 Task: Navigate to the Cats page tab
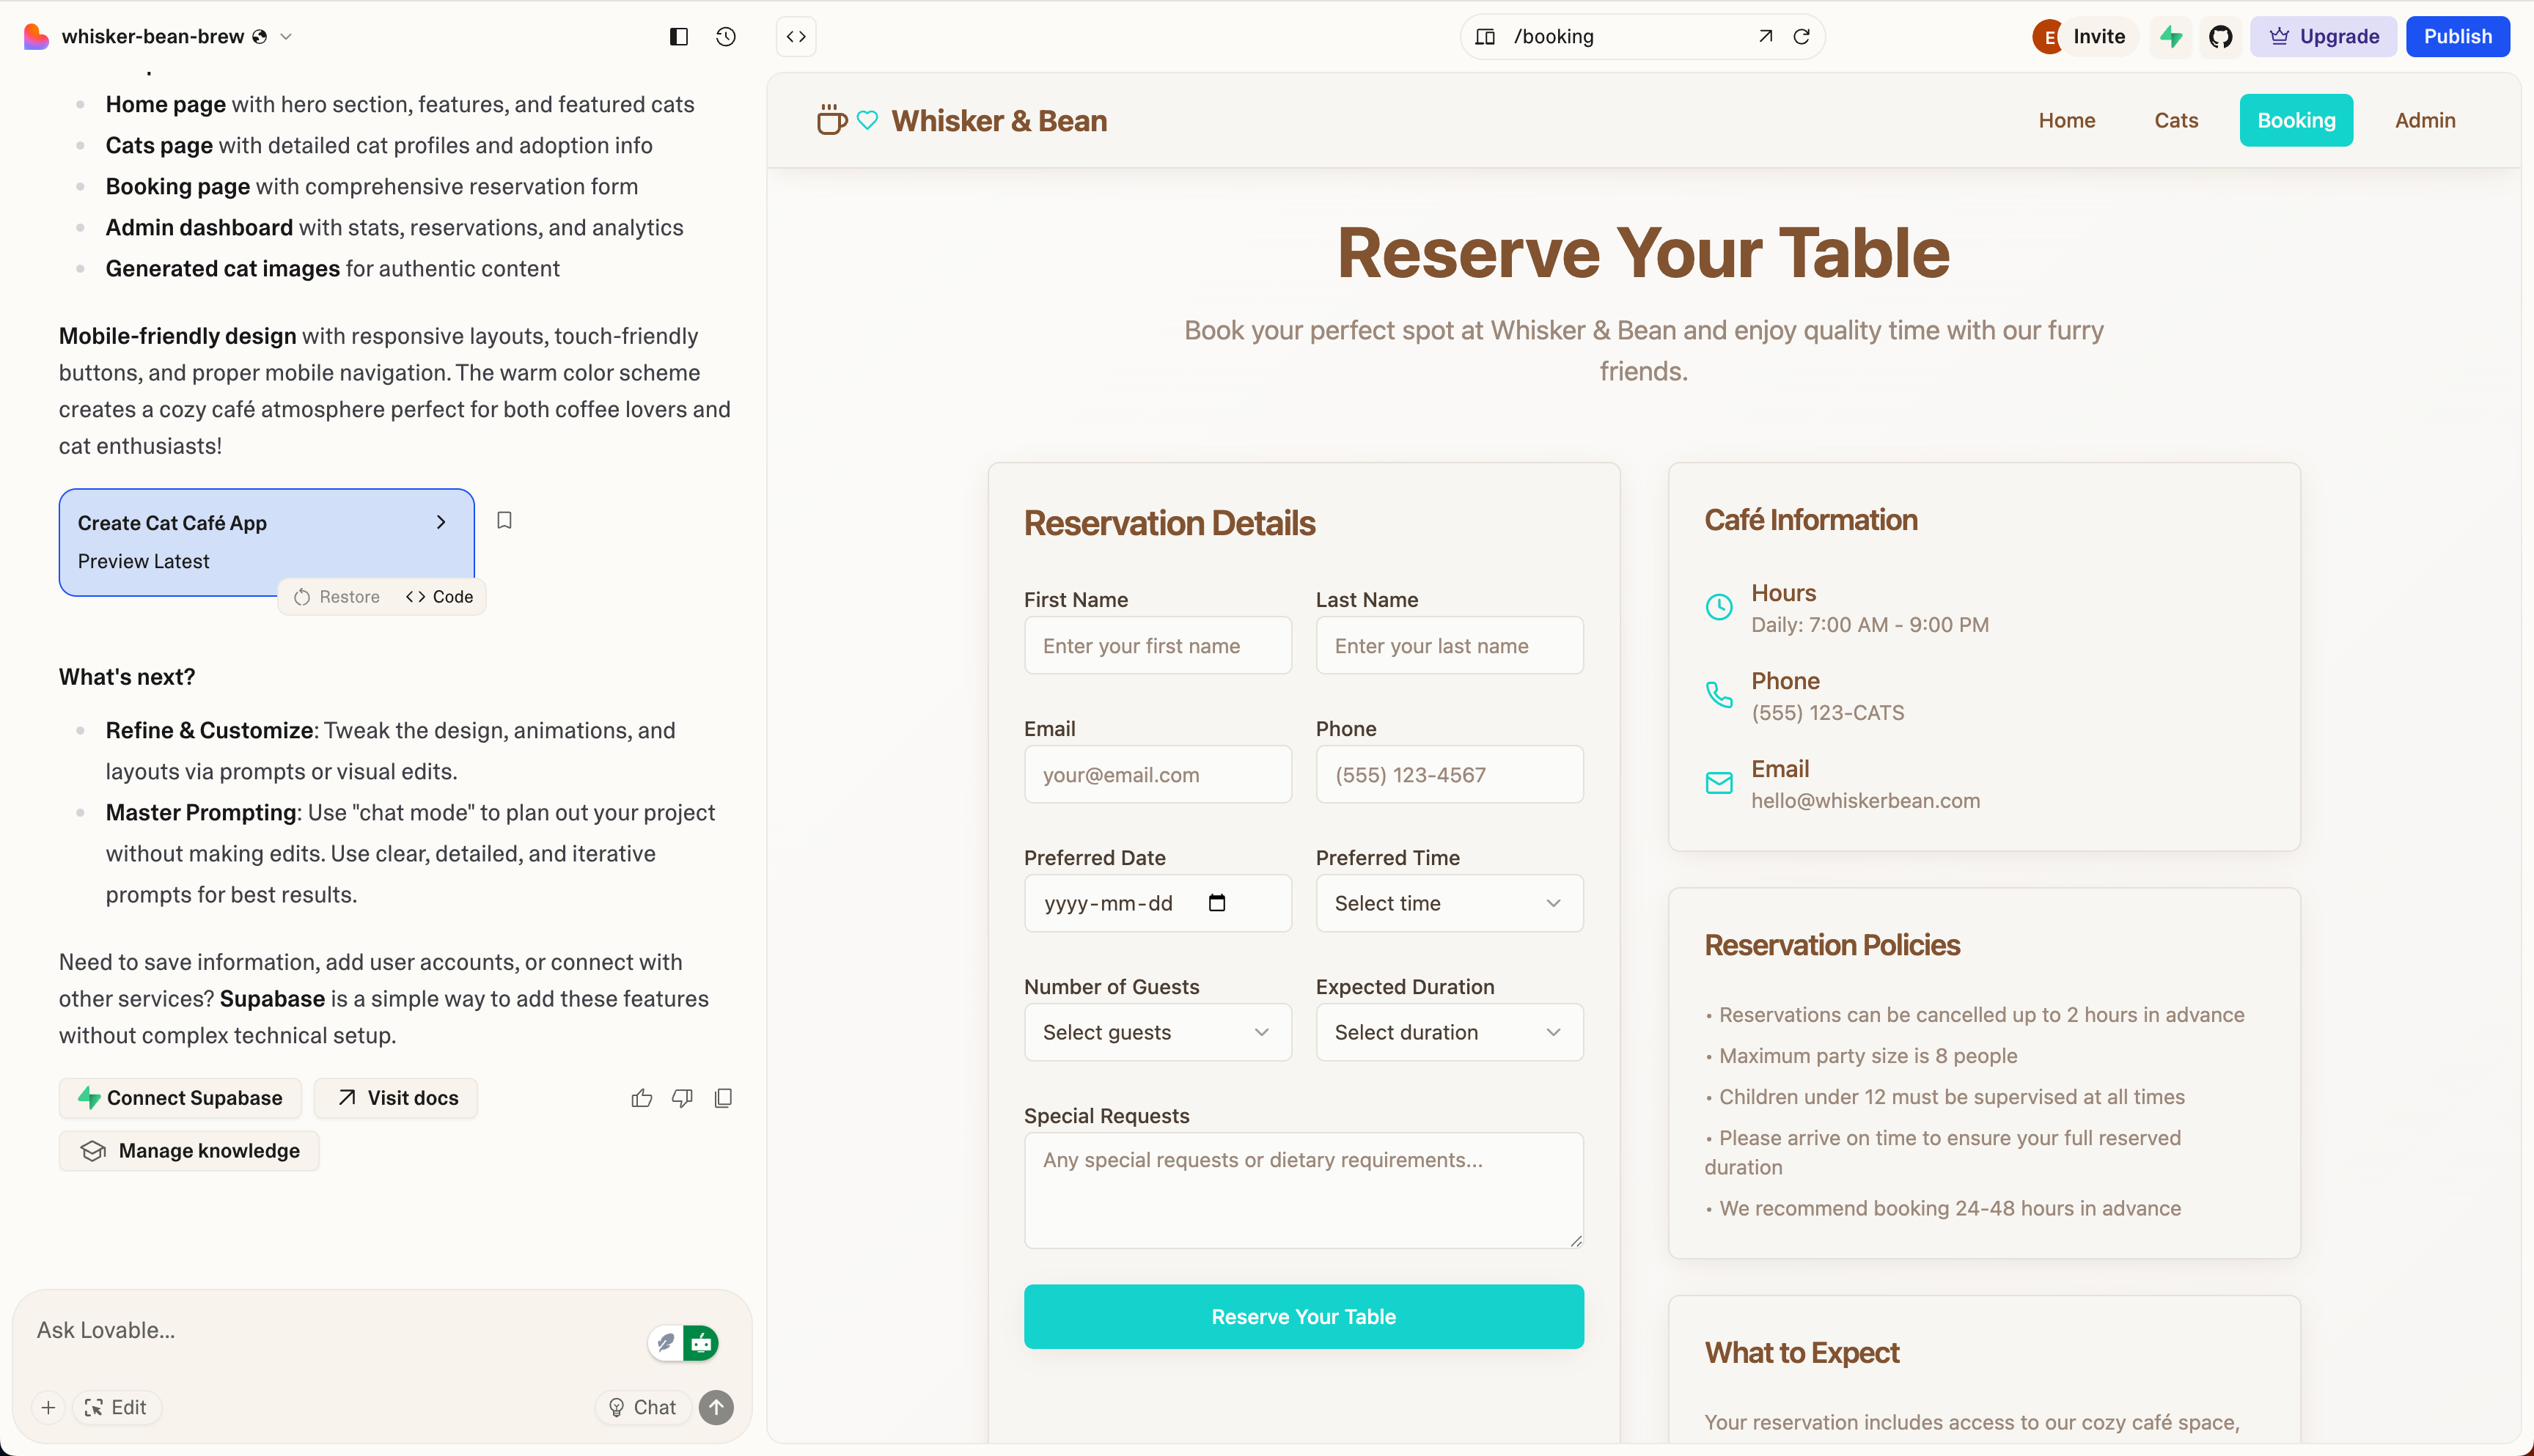tap(2176, 120)
